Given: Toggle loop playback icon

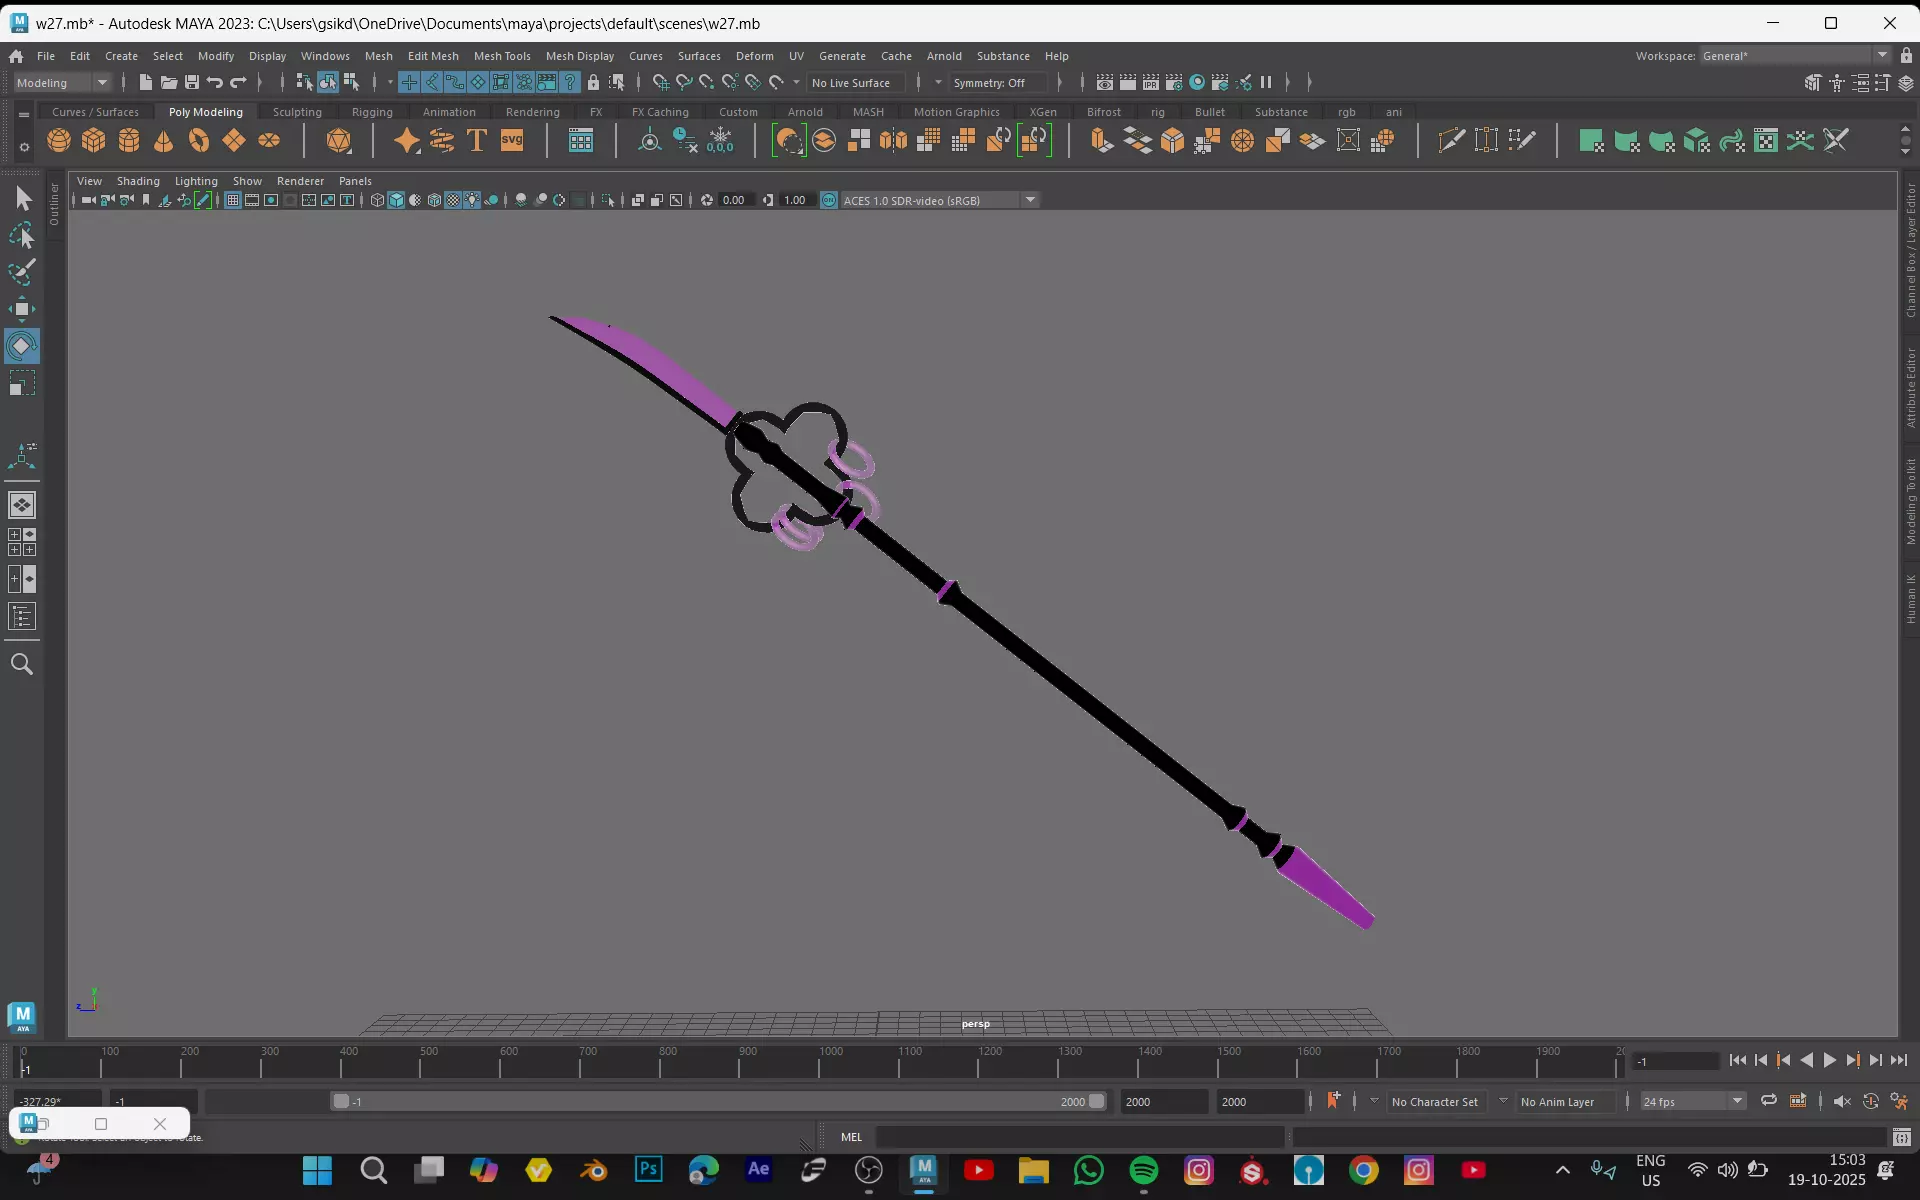Looking at the screenshot, I should pos(1769,1101).
